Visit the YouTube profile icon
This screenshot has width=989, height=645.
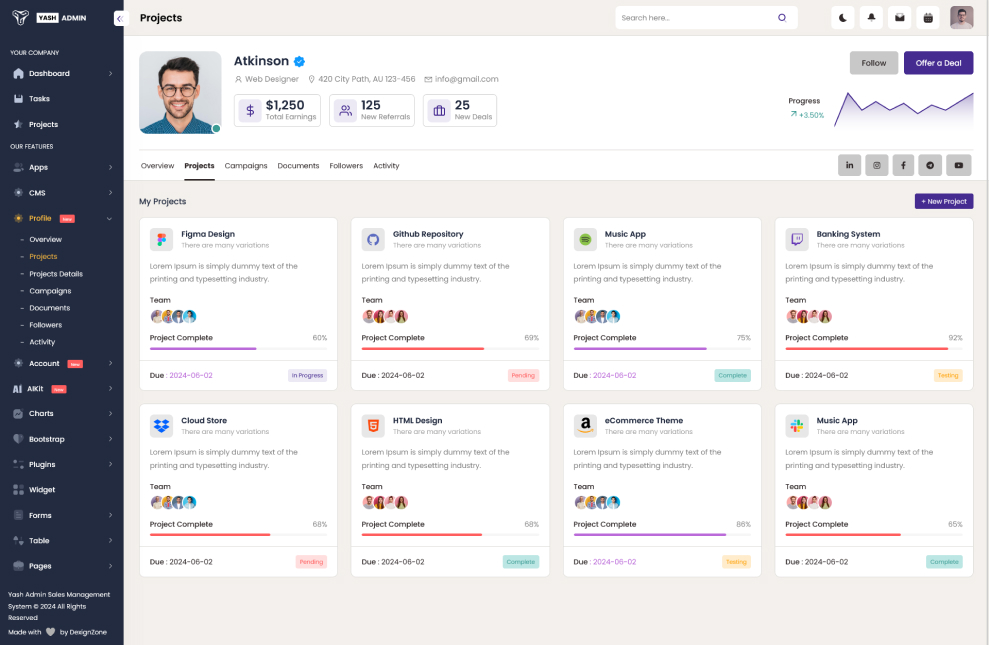click(959, 165)
